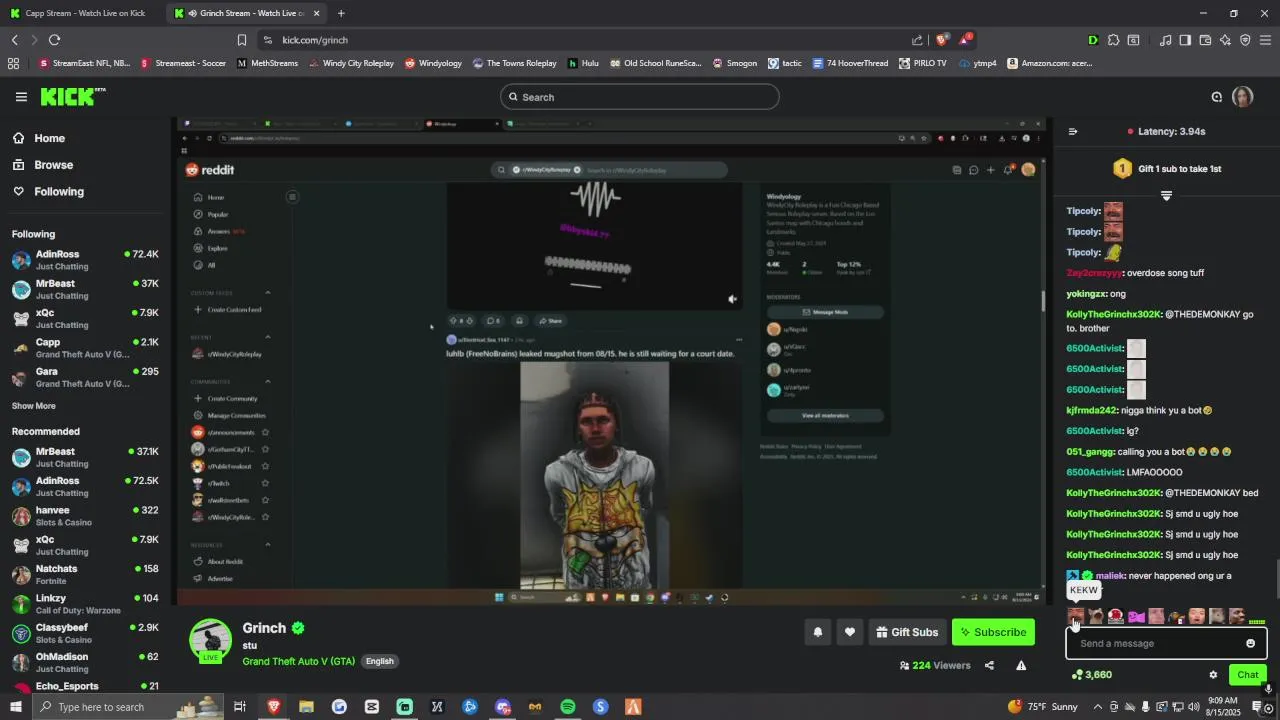The height and width of the screenshot is (720, 1280).
Task: Open Linkzy Call of Duty channel
Action: [85, 604]
